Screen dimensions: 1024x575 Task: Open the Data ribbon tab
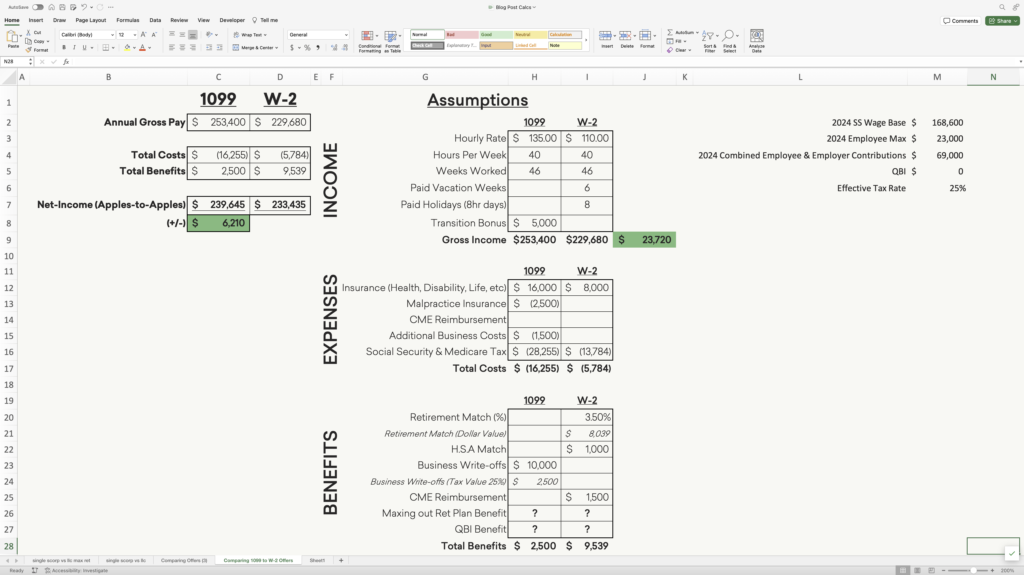(155, 20)
